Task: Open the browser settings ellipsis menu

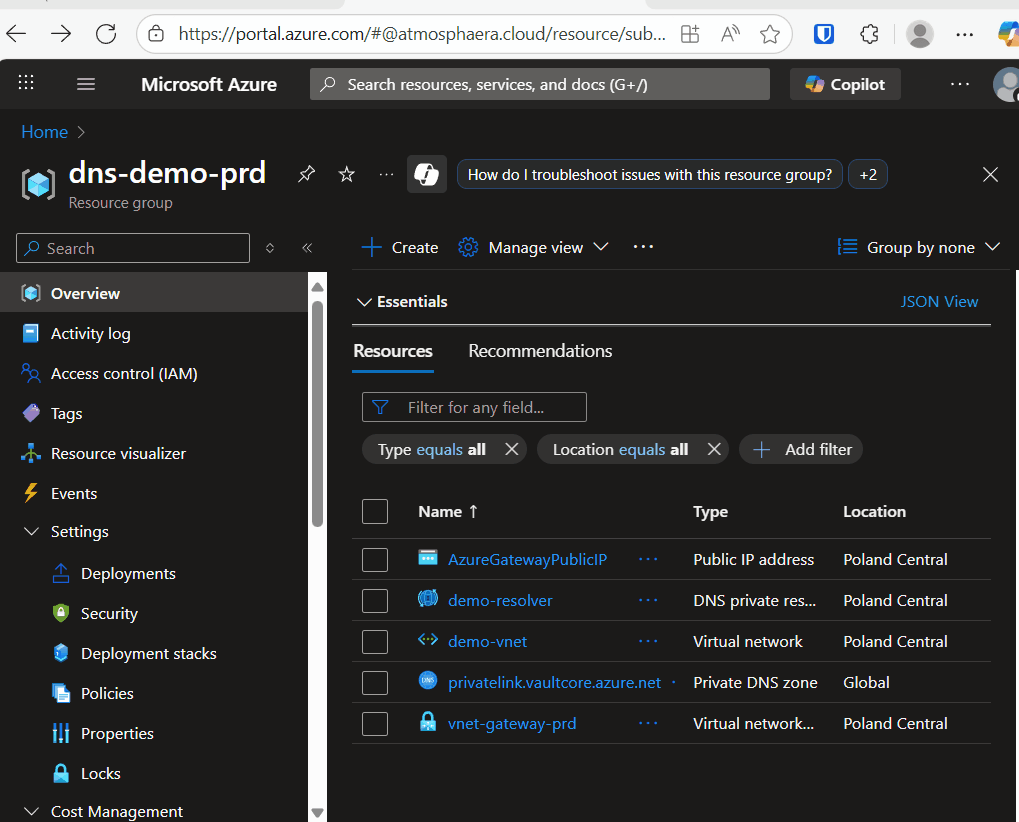Action: (965, 34)
